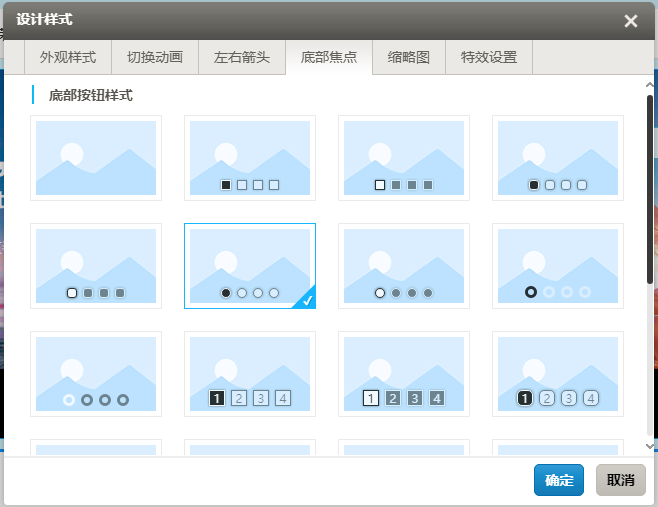This screenshot has width=658, height=507.
Task: Select the gray ring dots style, third row left
Action: 96,374
